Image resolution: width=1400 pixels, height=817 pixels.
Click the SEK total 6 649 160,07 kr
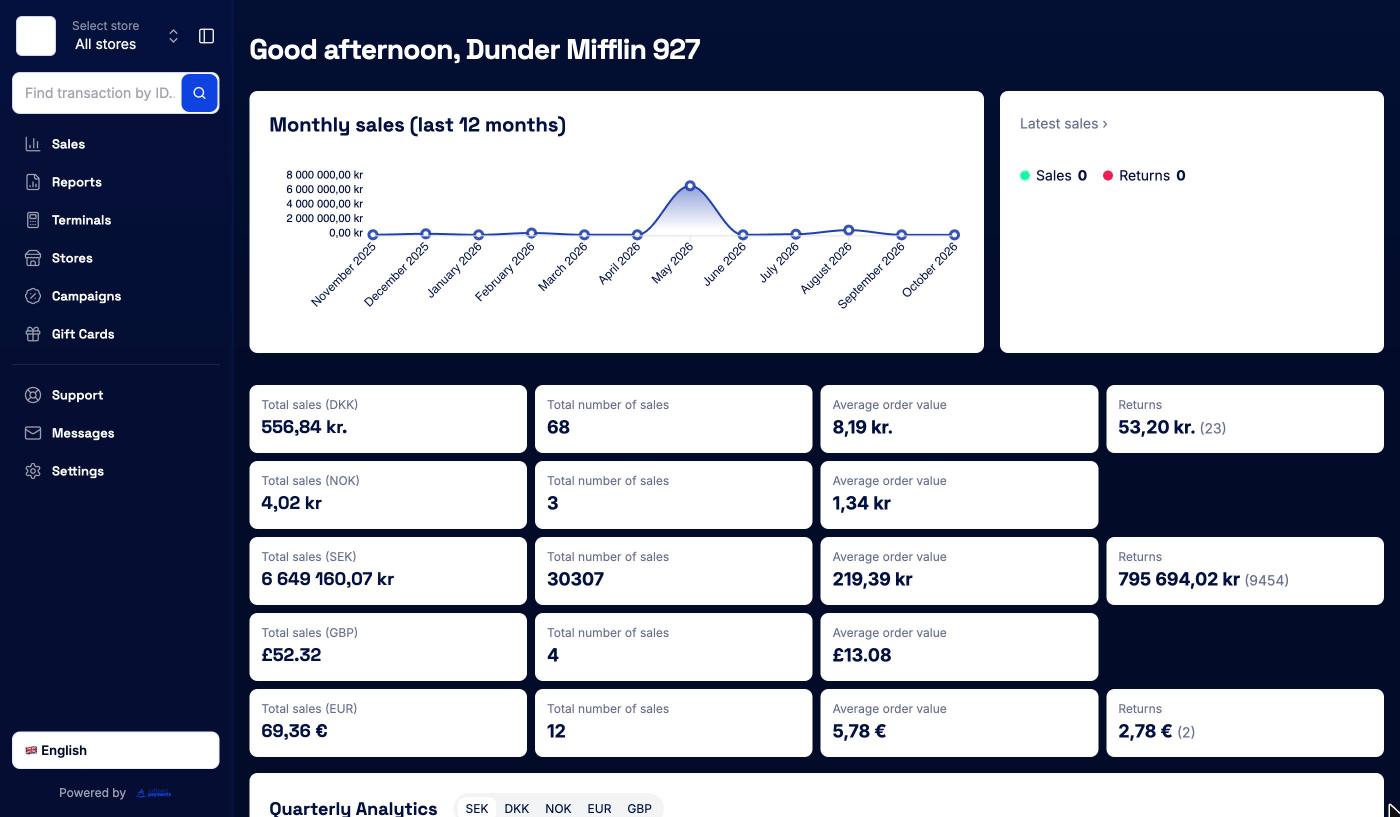tap(328, 579)
